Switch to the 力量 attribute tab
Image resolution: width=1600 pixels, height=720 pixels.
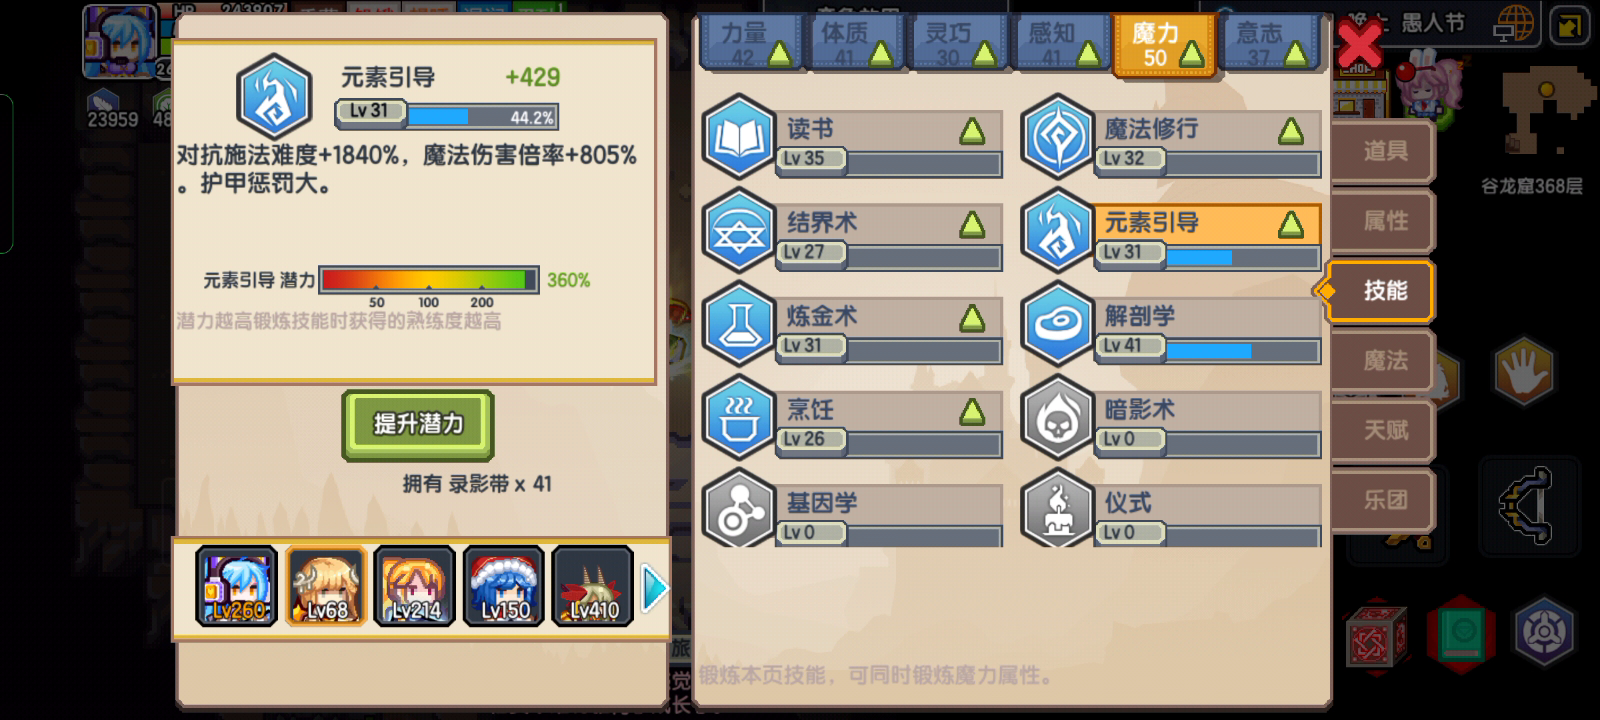pos(751,44)
